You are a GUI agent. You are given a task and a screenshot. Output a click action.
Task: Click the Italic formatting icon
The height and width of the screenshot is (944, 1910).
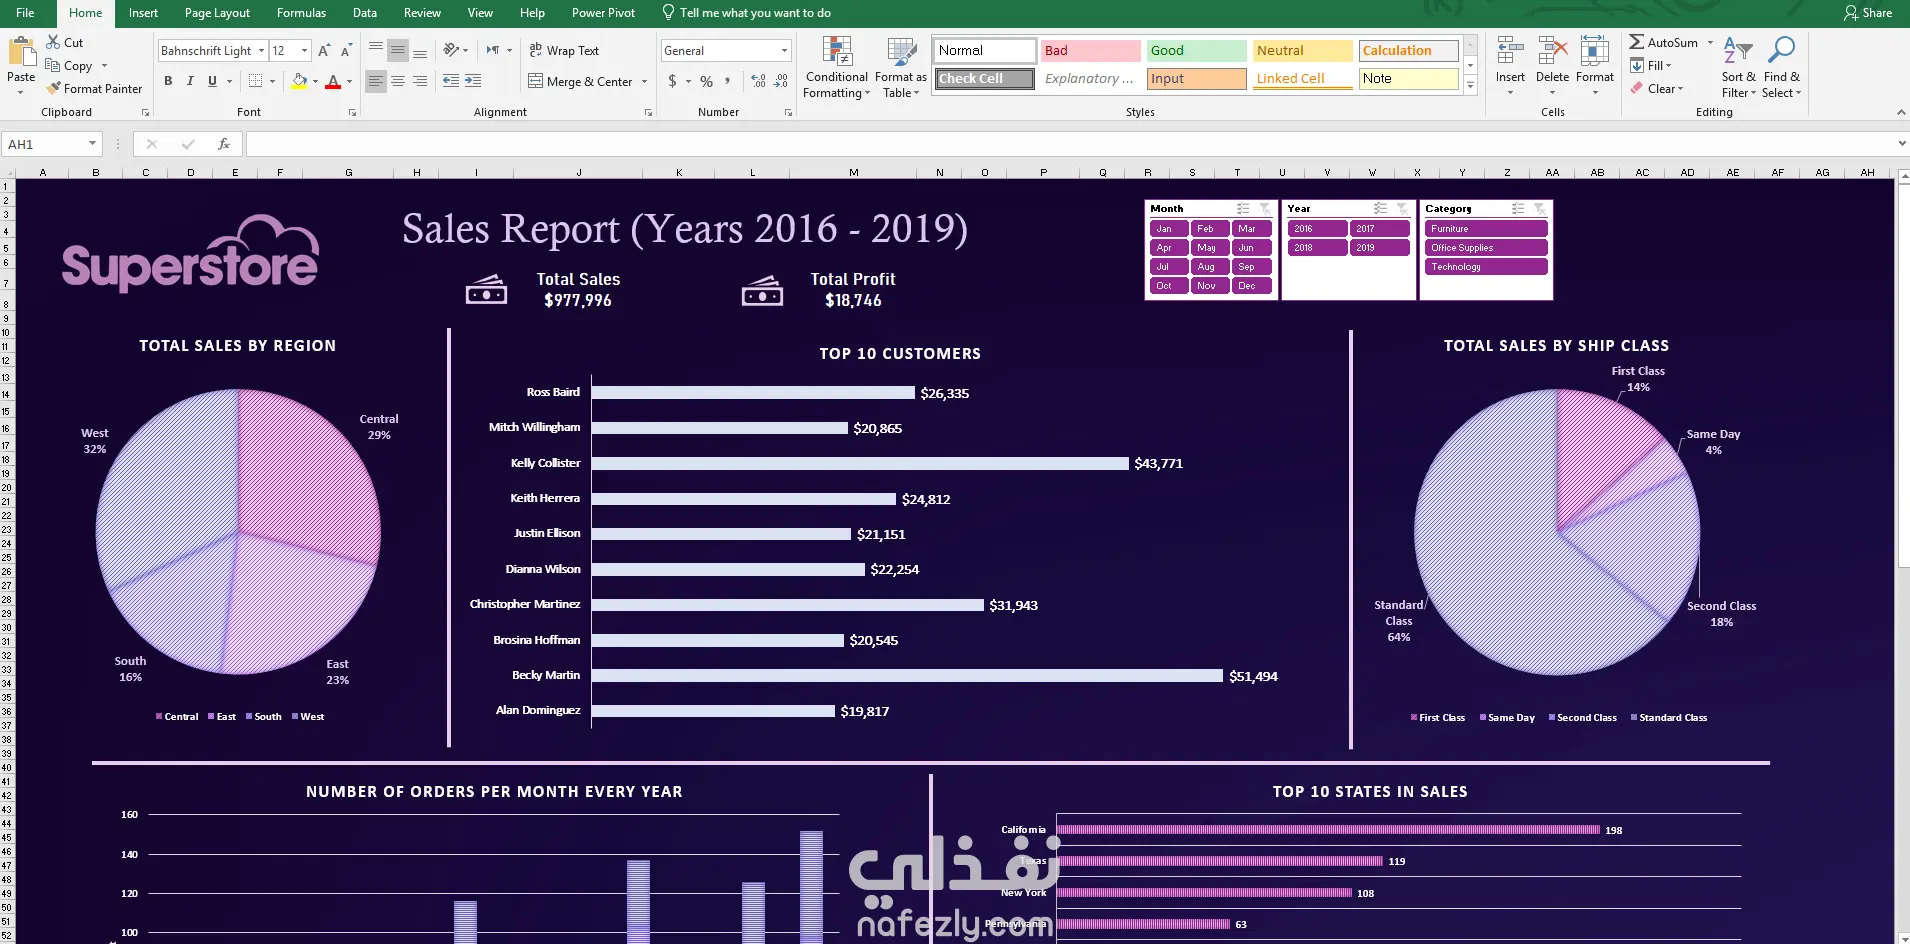190,81
